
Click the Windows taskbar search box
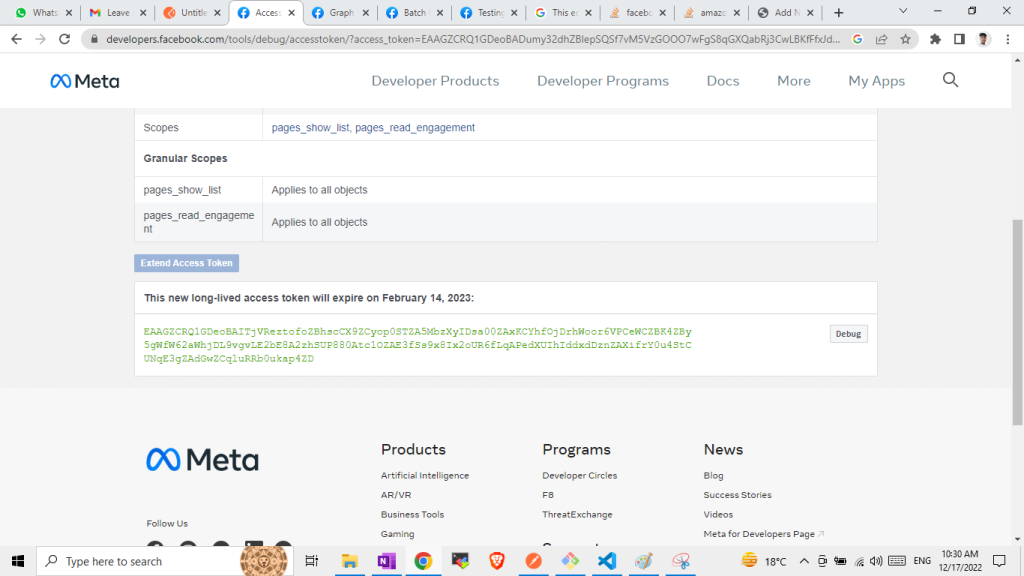pos(140,561)
